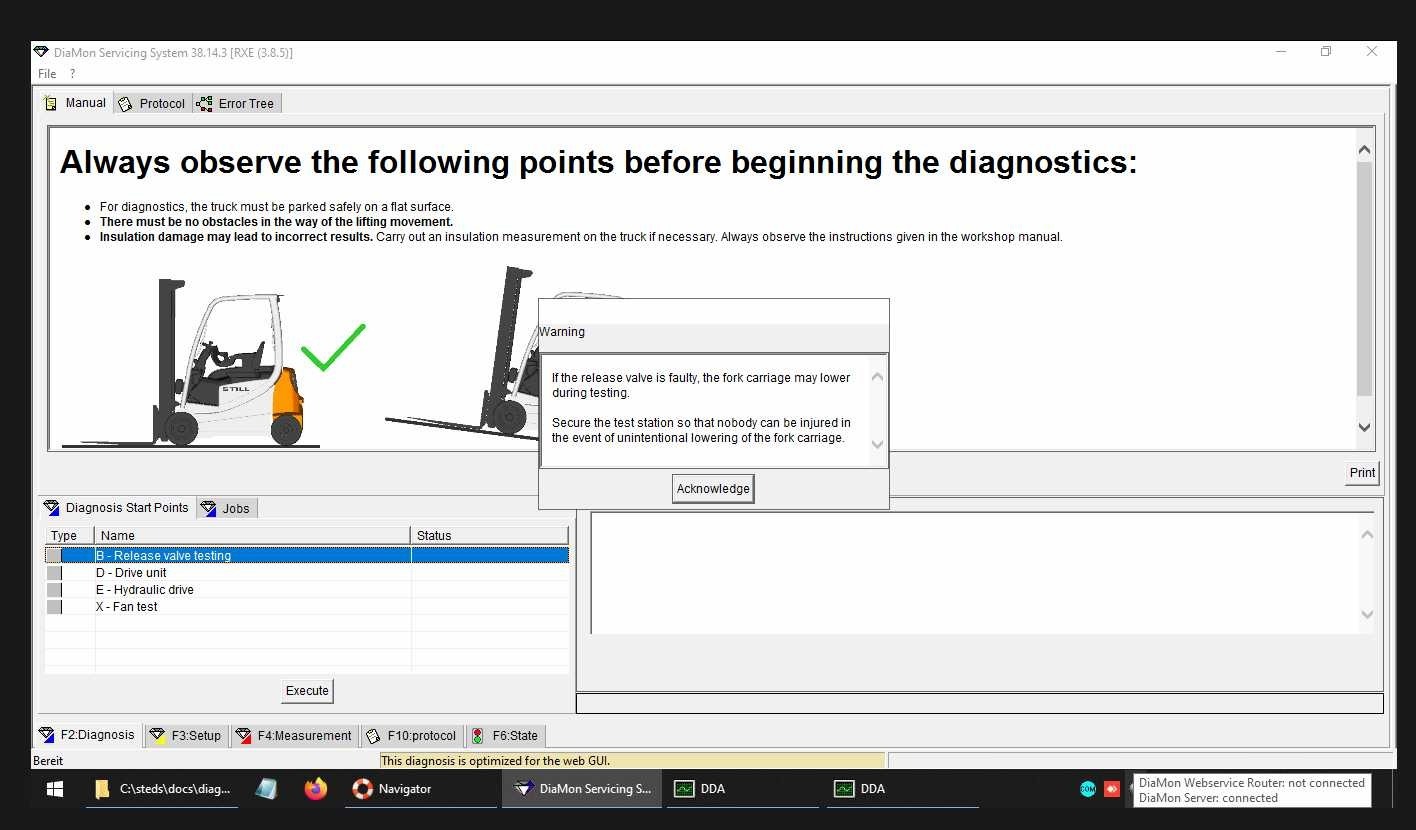Select row X - Fan test
This screenshot has width=1416, height=830.
[x=307, y=607]
